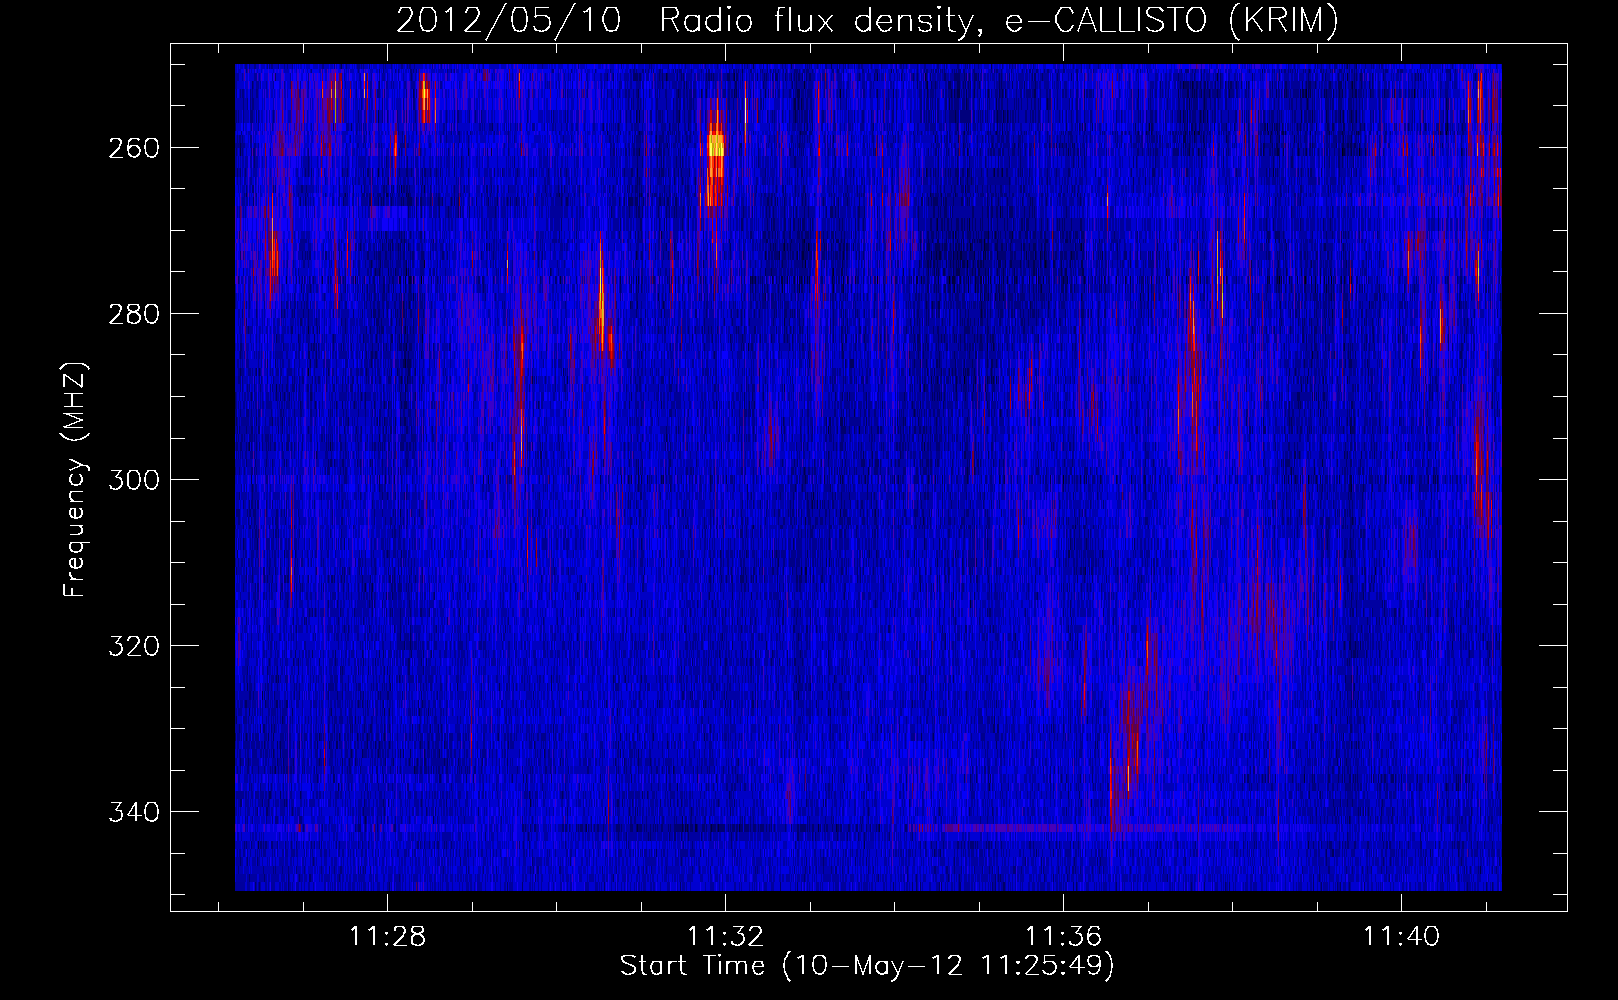Click the plot title "2012/05/10 Radio flux density, e-CALLISTO (KRIM)"

point(867,21)
